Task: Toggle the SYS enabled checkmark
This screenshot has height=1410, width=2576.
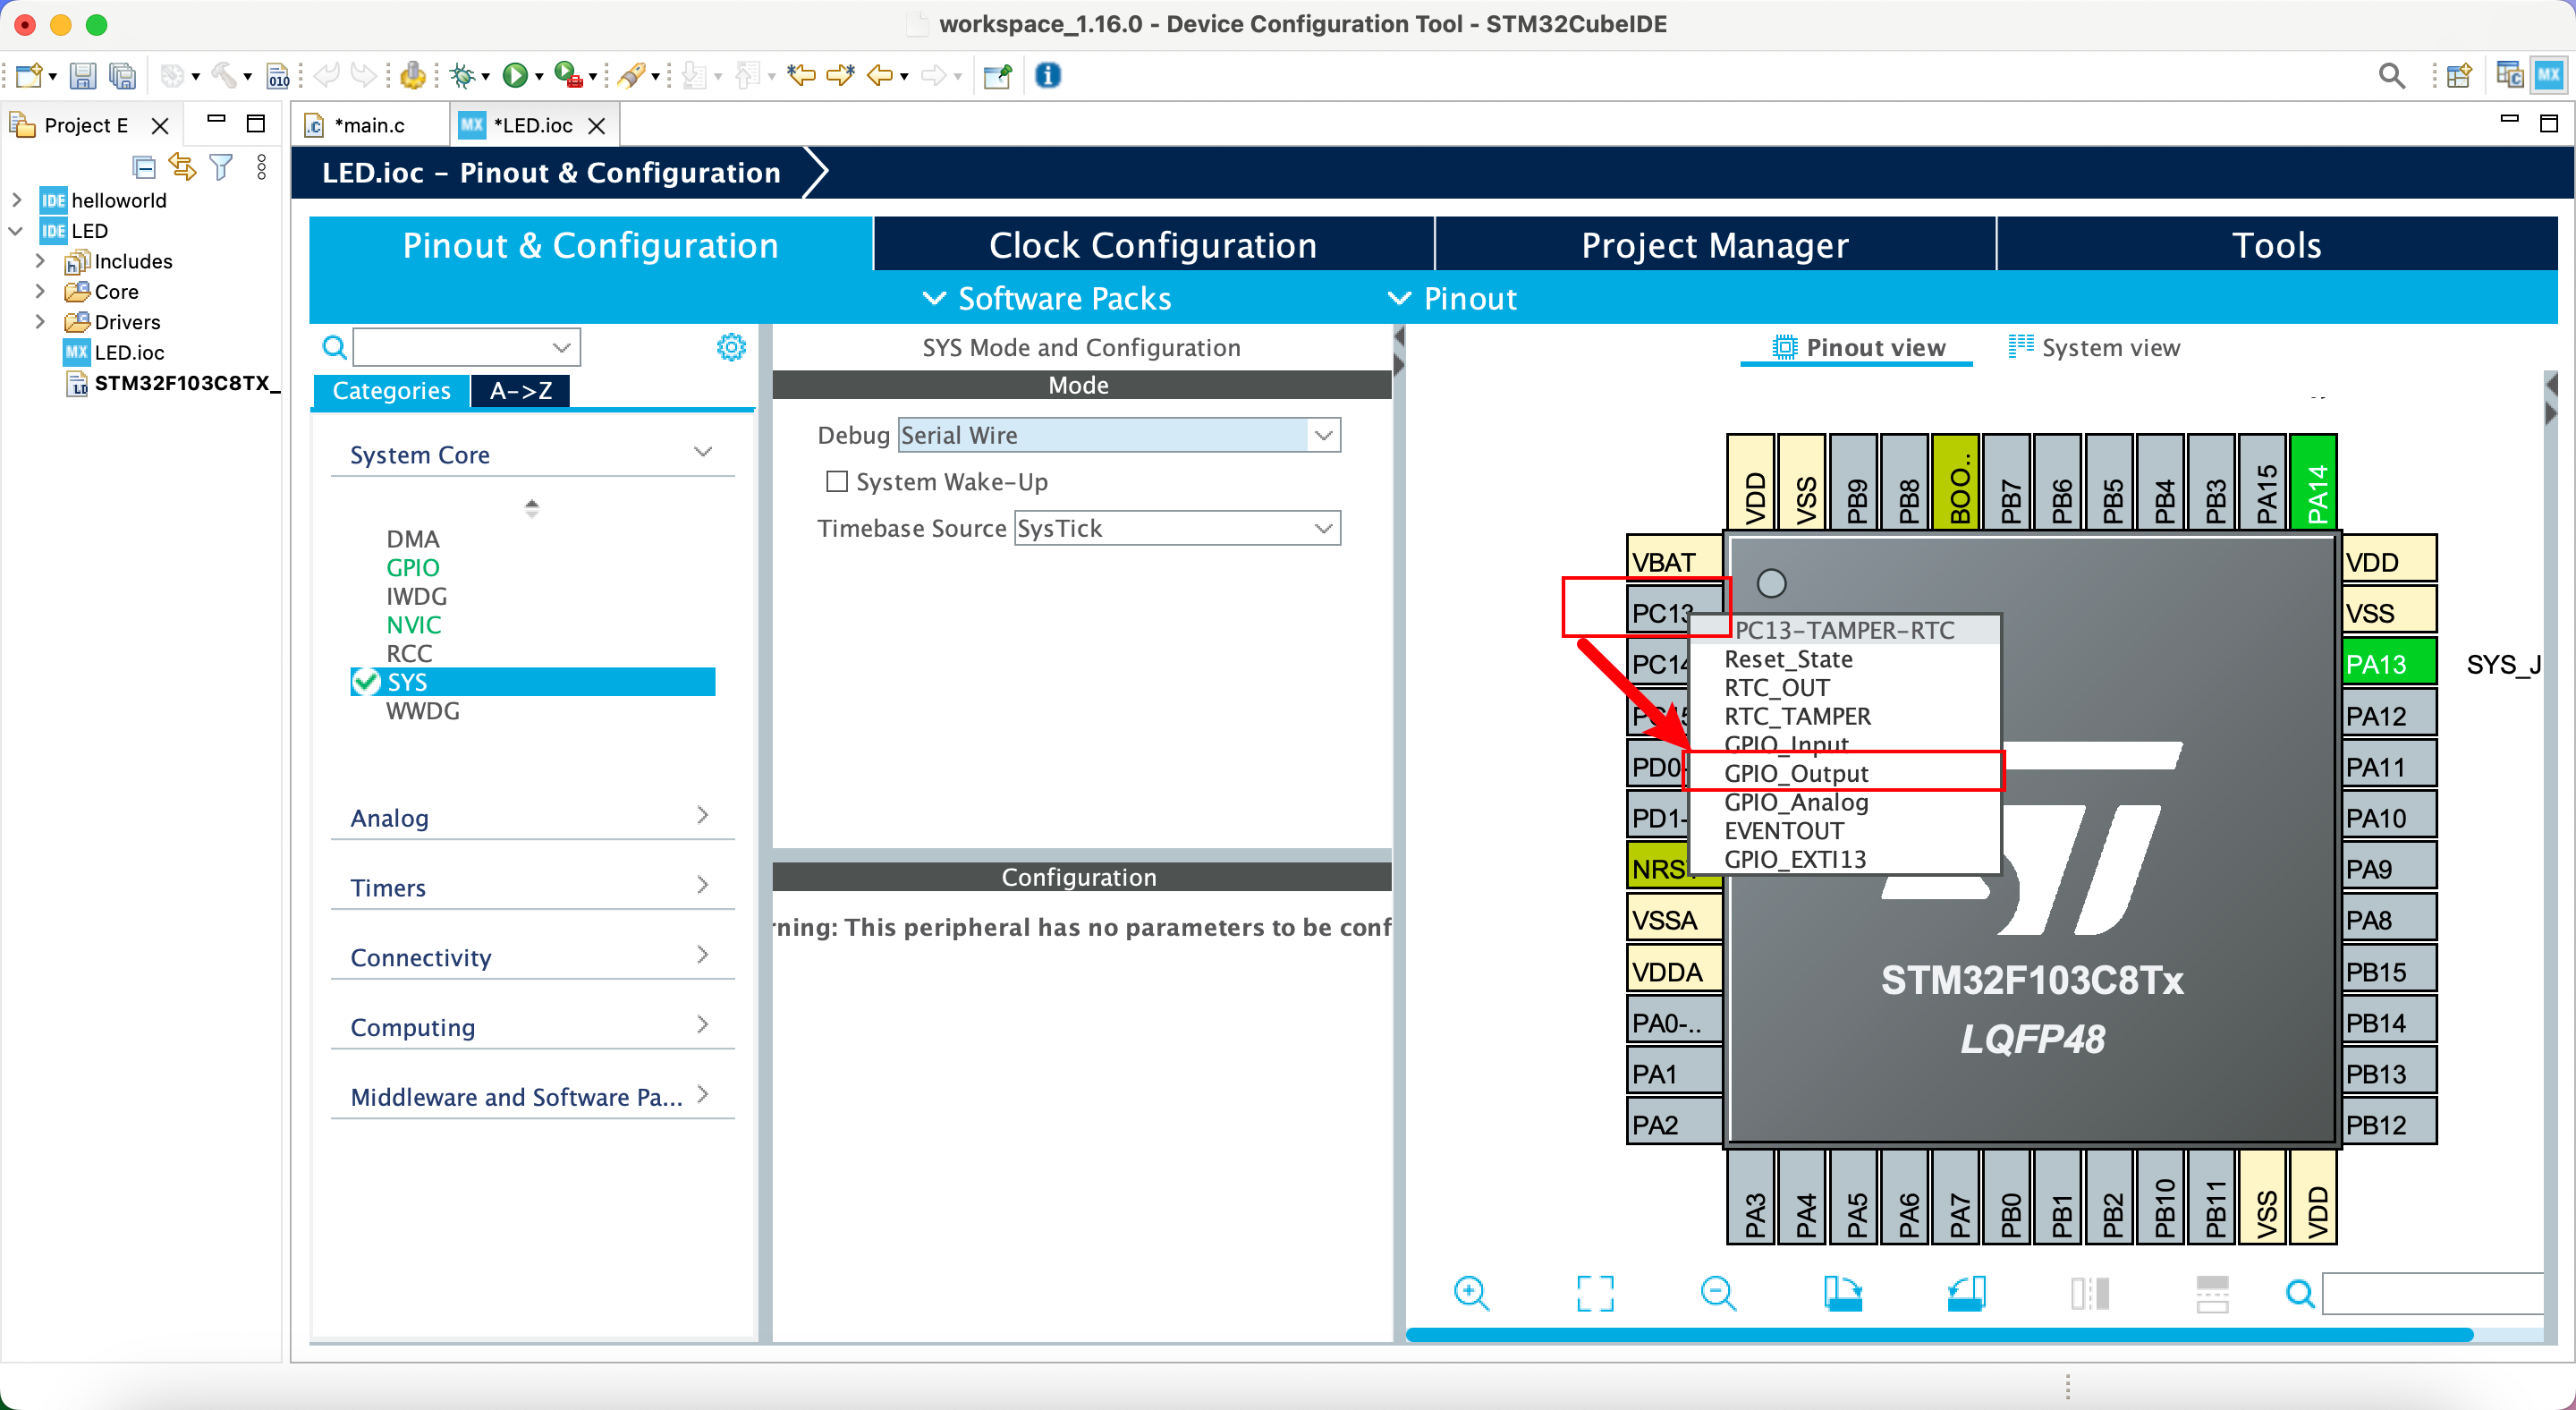Action: [x=365, y=682]
